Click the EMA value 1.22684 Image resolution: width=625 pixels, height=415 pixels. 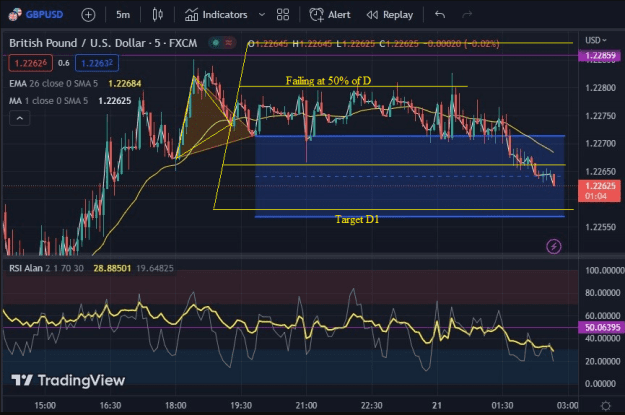[125, 83]
